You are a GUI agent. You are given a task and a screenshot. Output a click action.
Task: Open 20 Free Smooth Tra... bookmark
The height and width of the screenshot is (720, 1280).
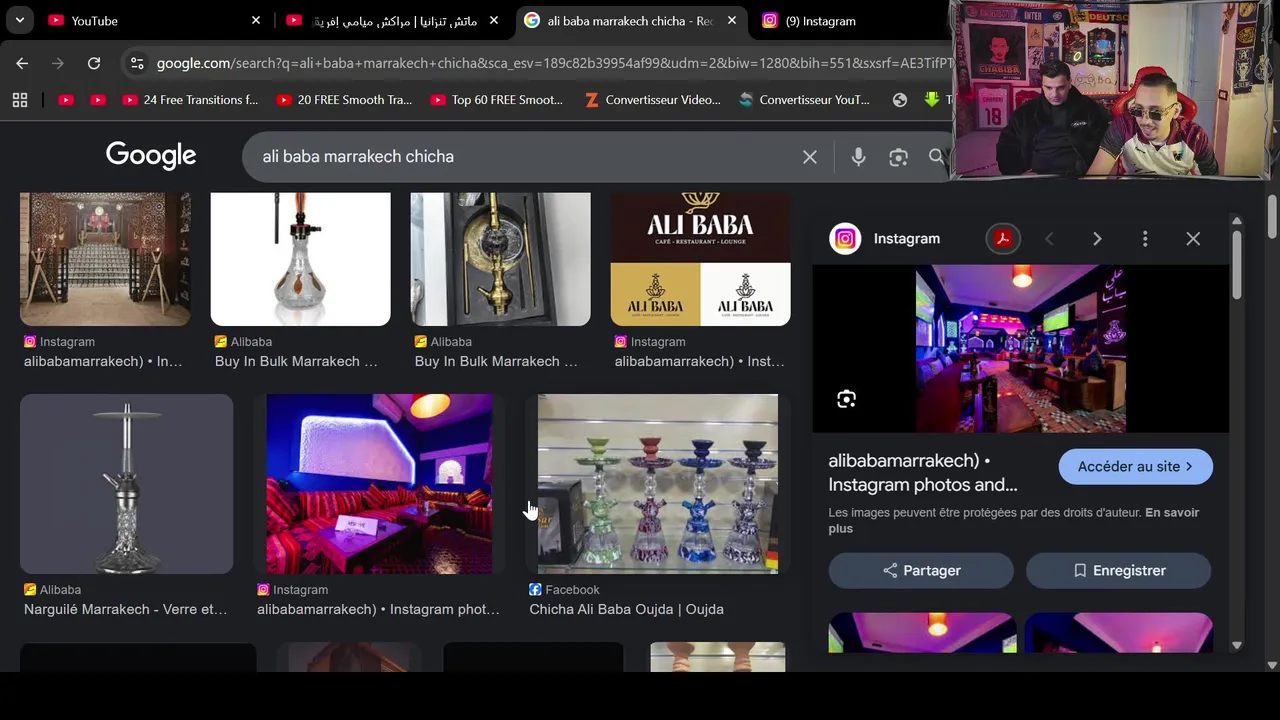(x=344, y=100)
